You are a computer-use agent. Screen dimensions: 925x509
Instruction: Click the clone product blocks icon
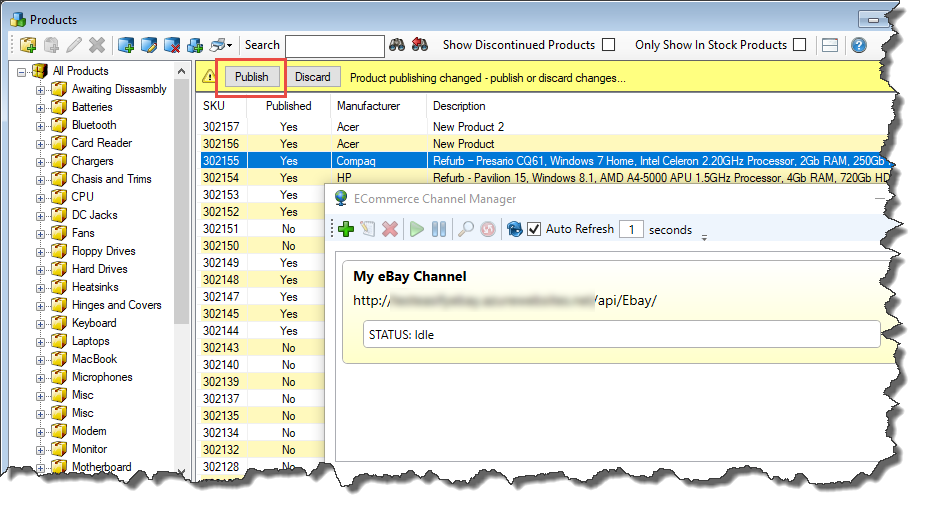click(x=195, y=45)
